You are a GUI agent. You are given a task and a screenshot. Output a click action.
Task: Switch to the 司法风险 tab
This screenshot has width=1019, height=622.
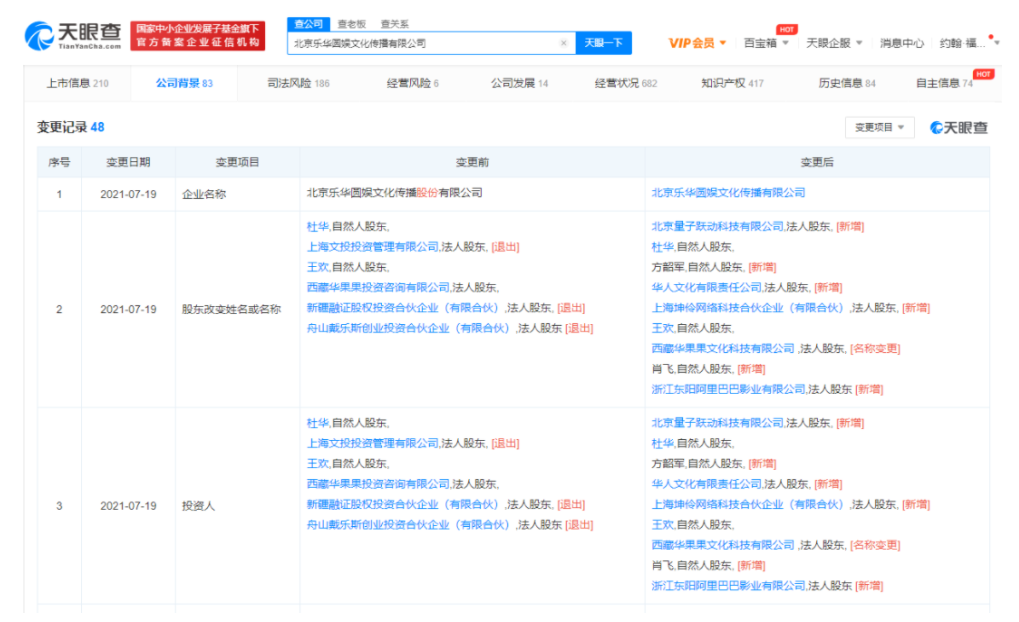[x=298, y=83]
